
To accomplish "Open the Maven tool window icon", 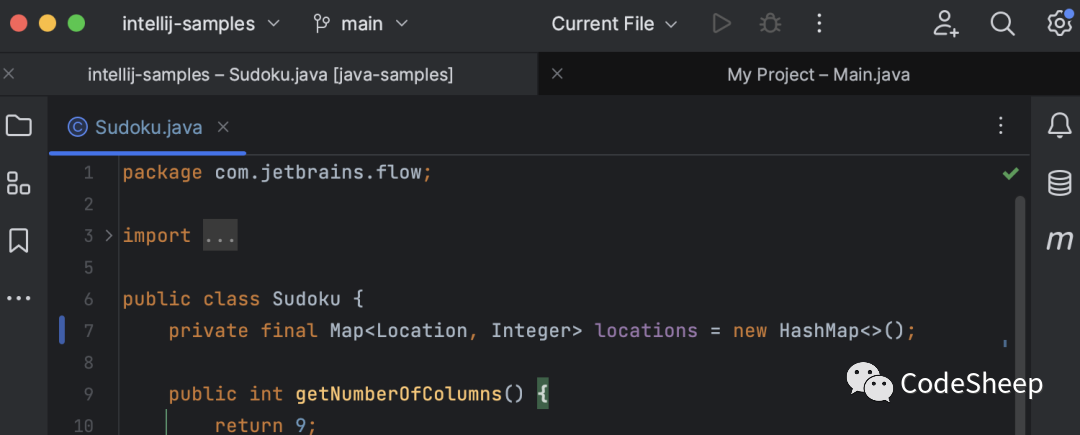I will coord(1059,240).
